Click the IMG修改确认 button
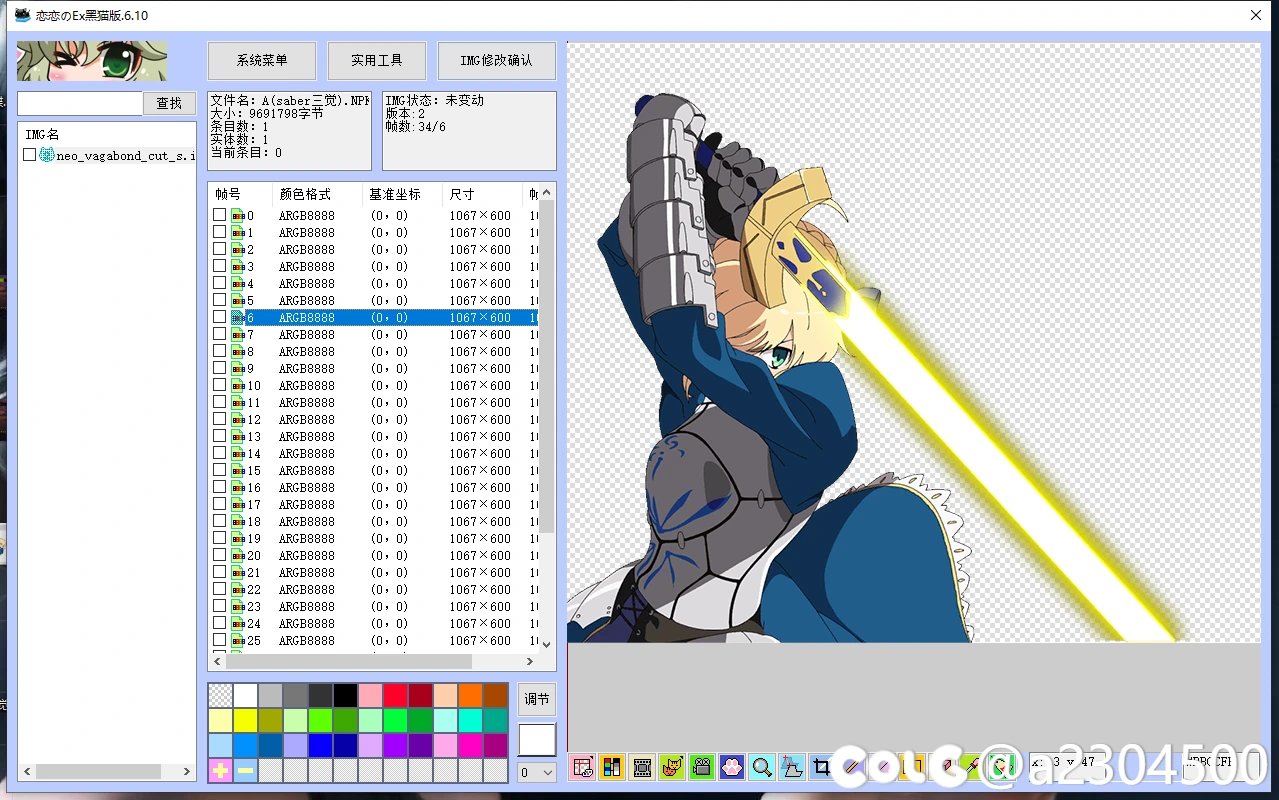Screen dimensions: 1279x800 point(497,60)
